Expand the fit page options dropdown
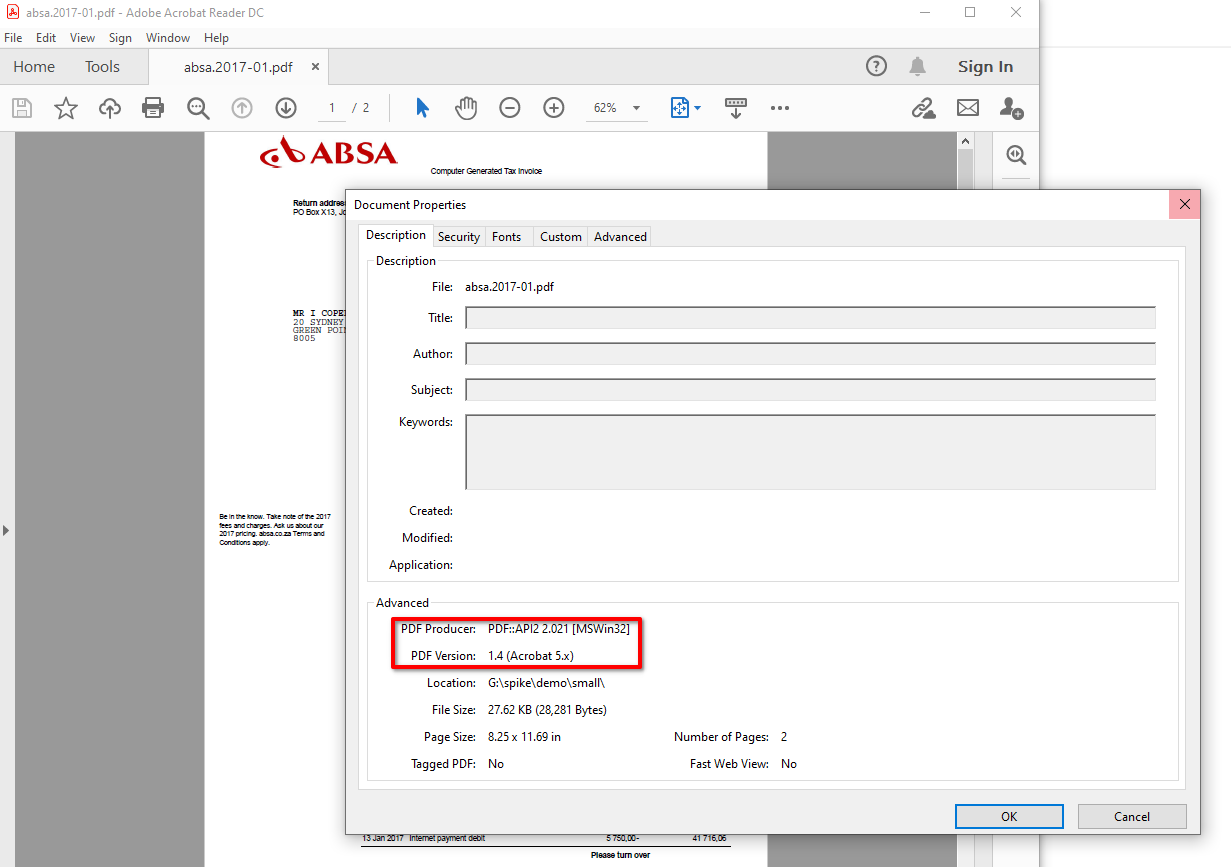The height and width of the screenshot is (867, 1231). click(x=698, y=108)
